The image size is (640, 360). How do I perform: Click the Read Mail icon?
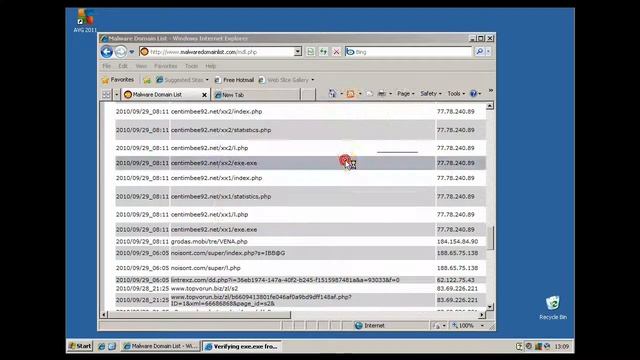[369, 94]
